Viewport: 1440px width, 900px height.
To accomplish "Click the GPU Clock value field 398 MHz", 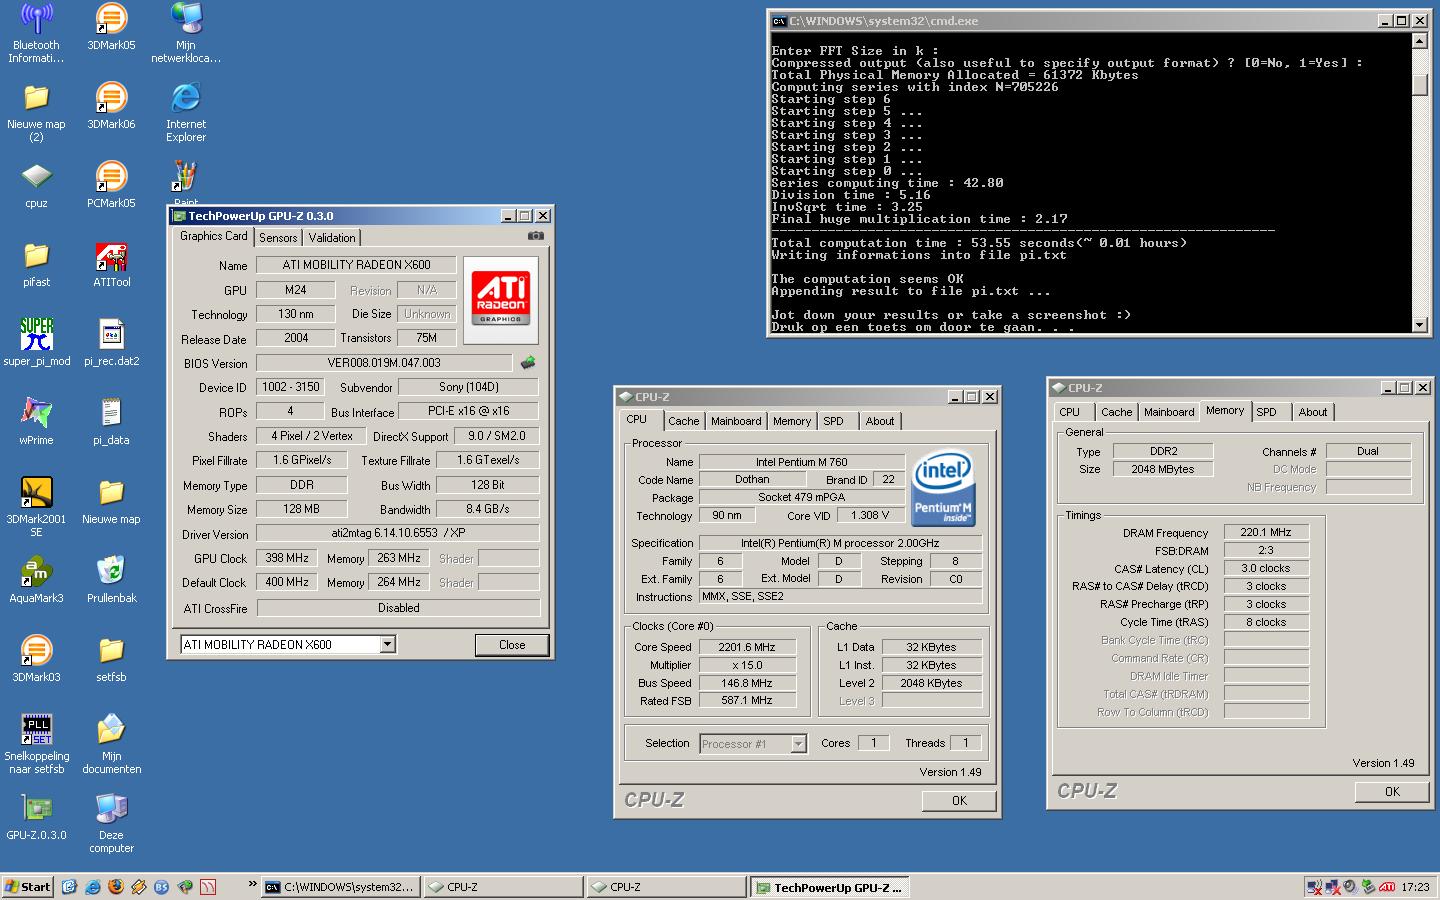I will coord(287,558).
